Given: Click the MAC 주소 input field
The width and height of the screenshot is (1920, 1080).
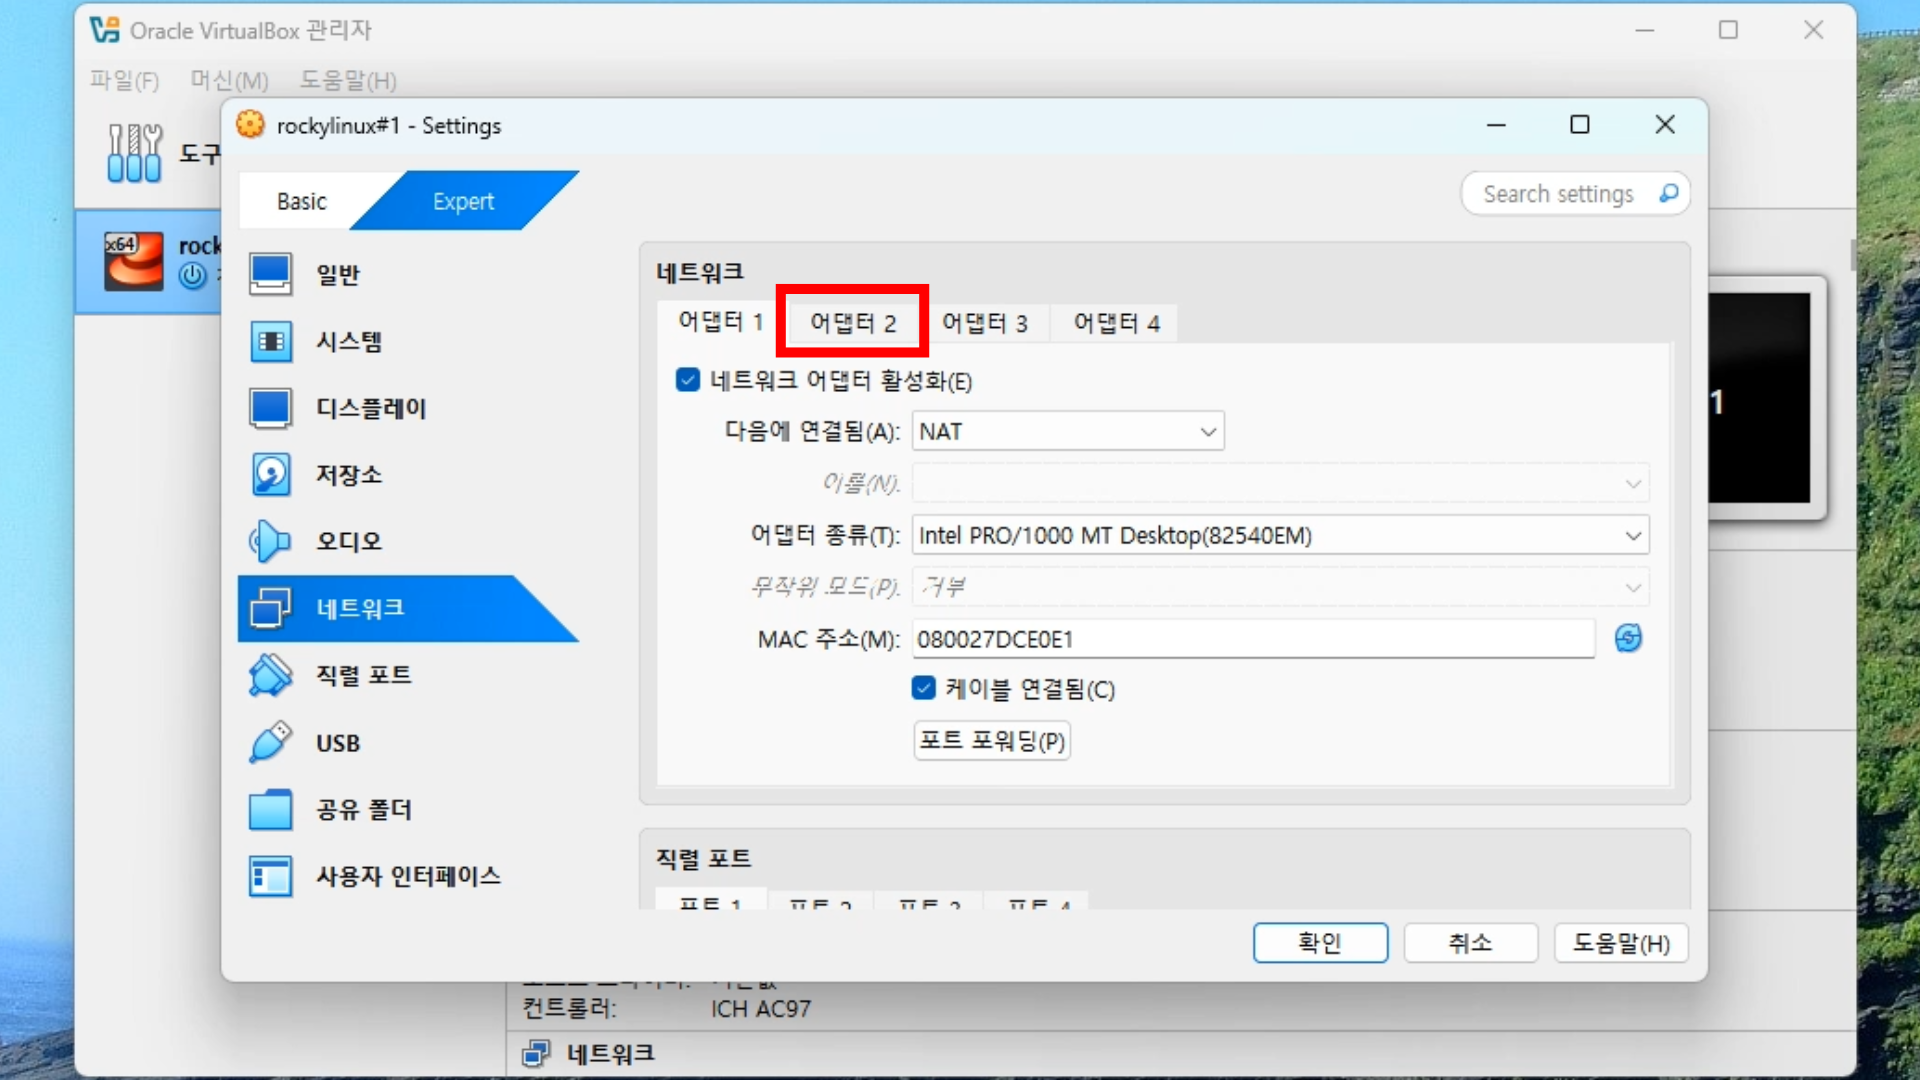Looking at the screenshot, I should 1252,639.
